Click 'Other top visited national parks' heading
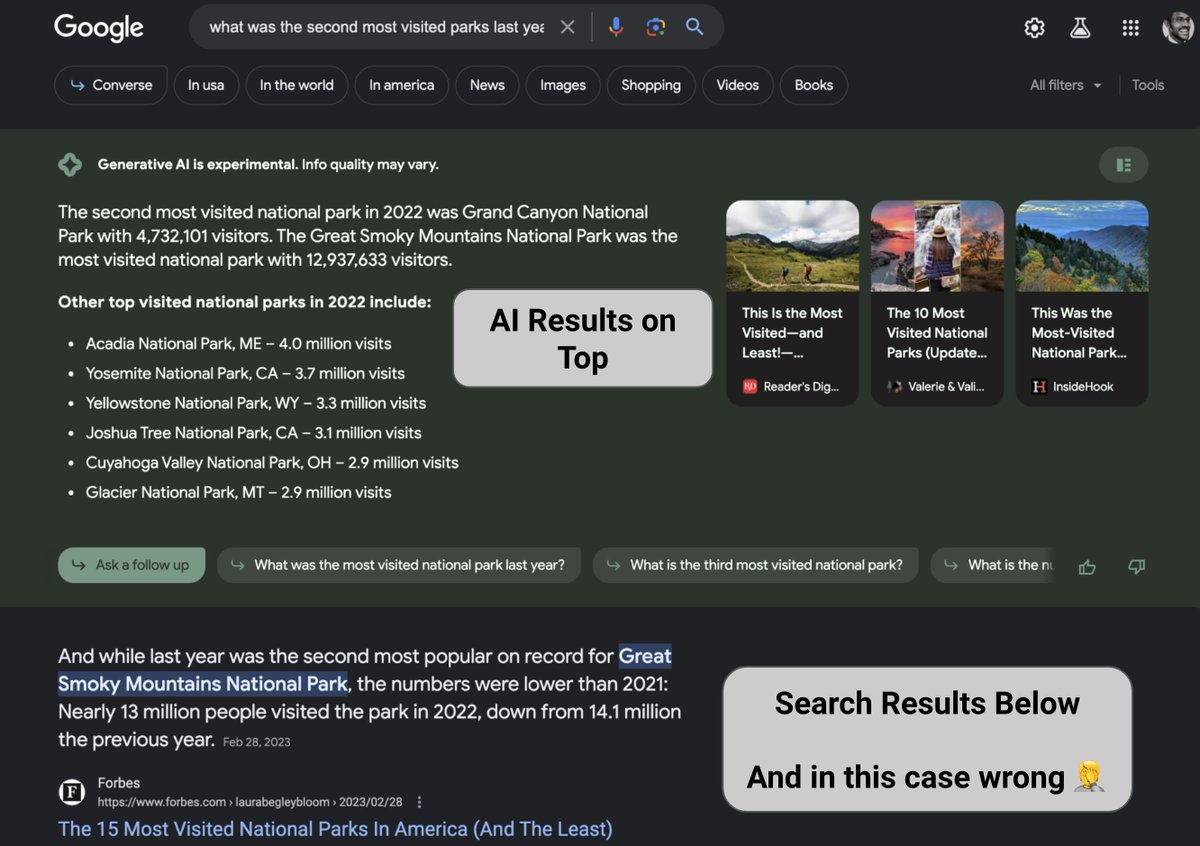This screenshot has height=846, width=1200. 245,302
